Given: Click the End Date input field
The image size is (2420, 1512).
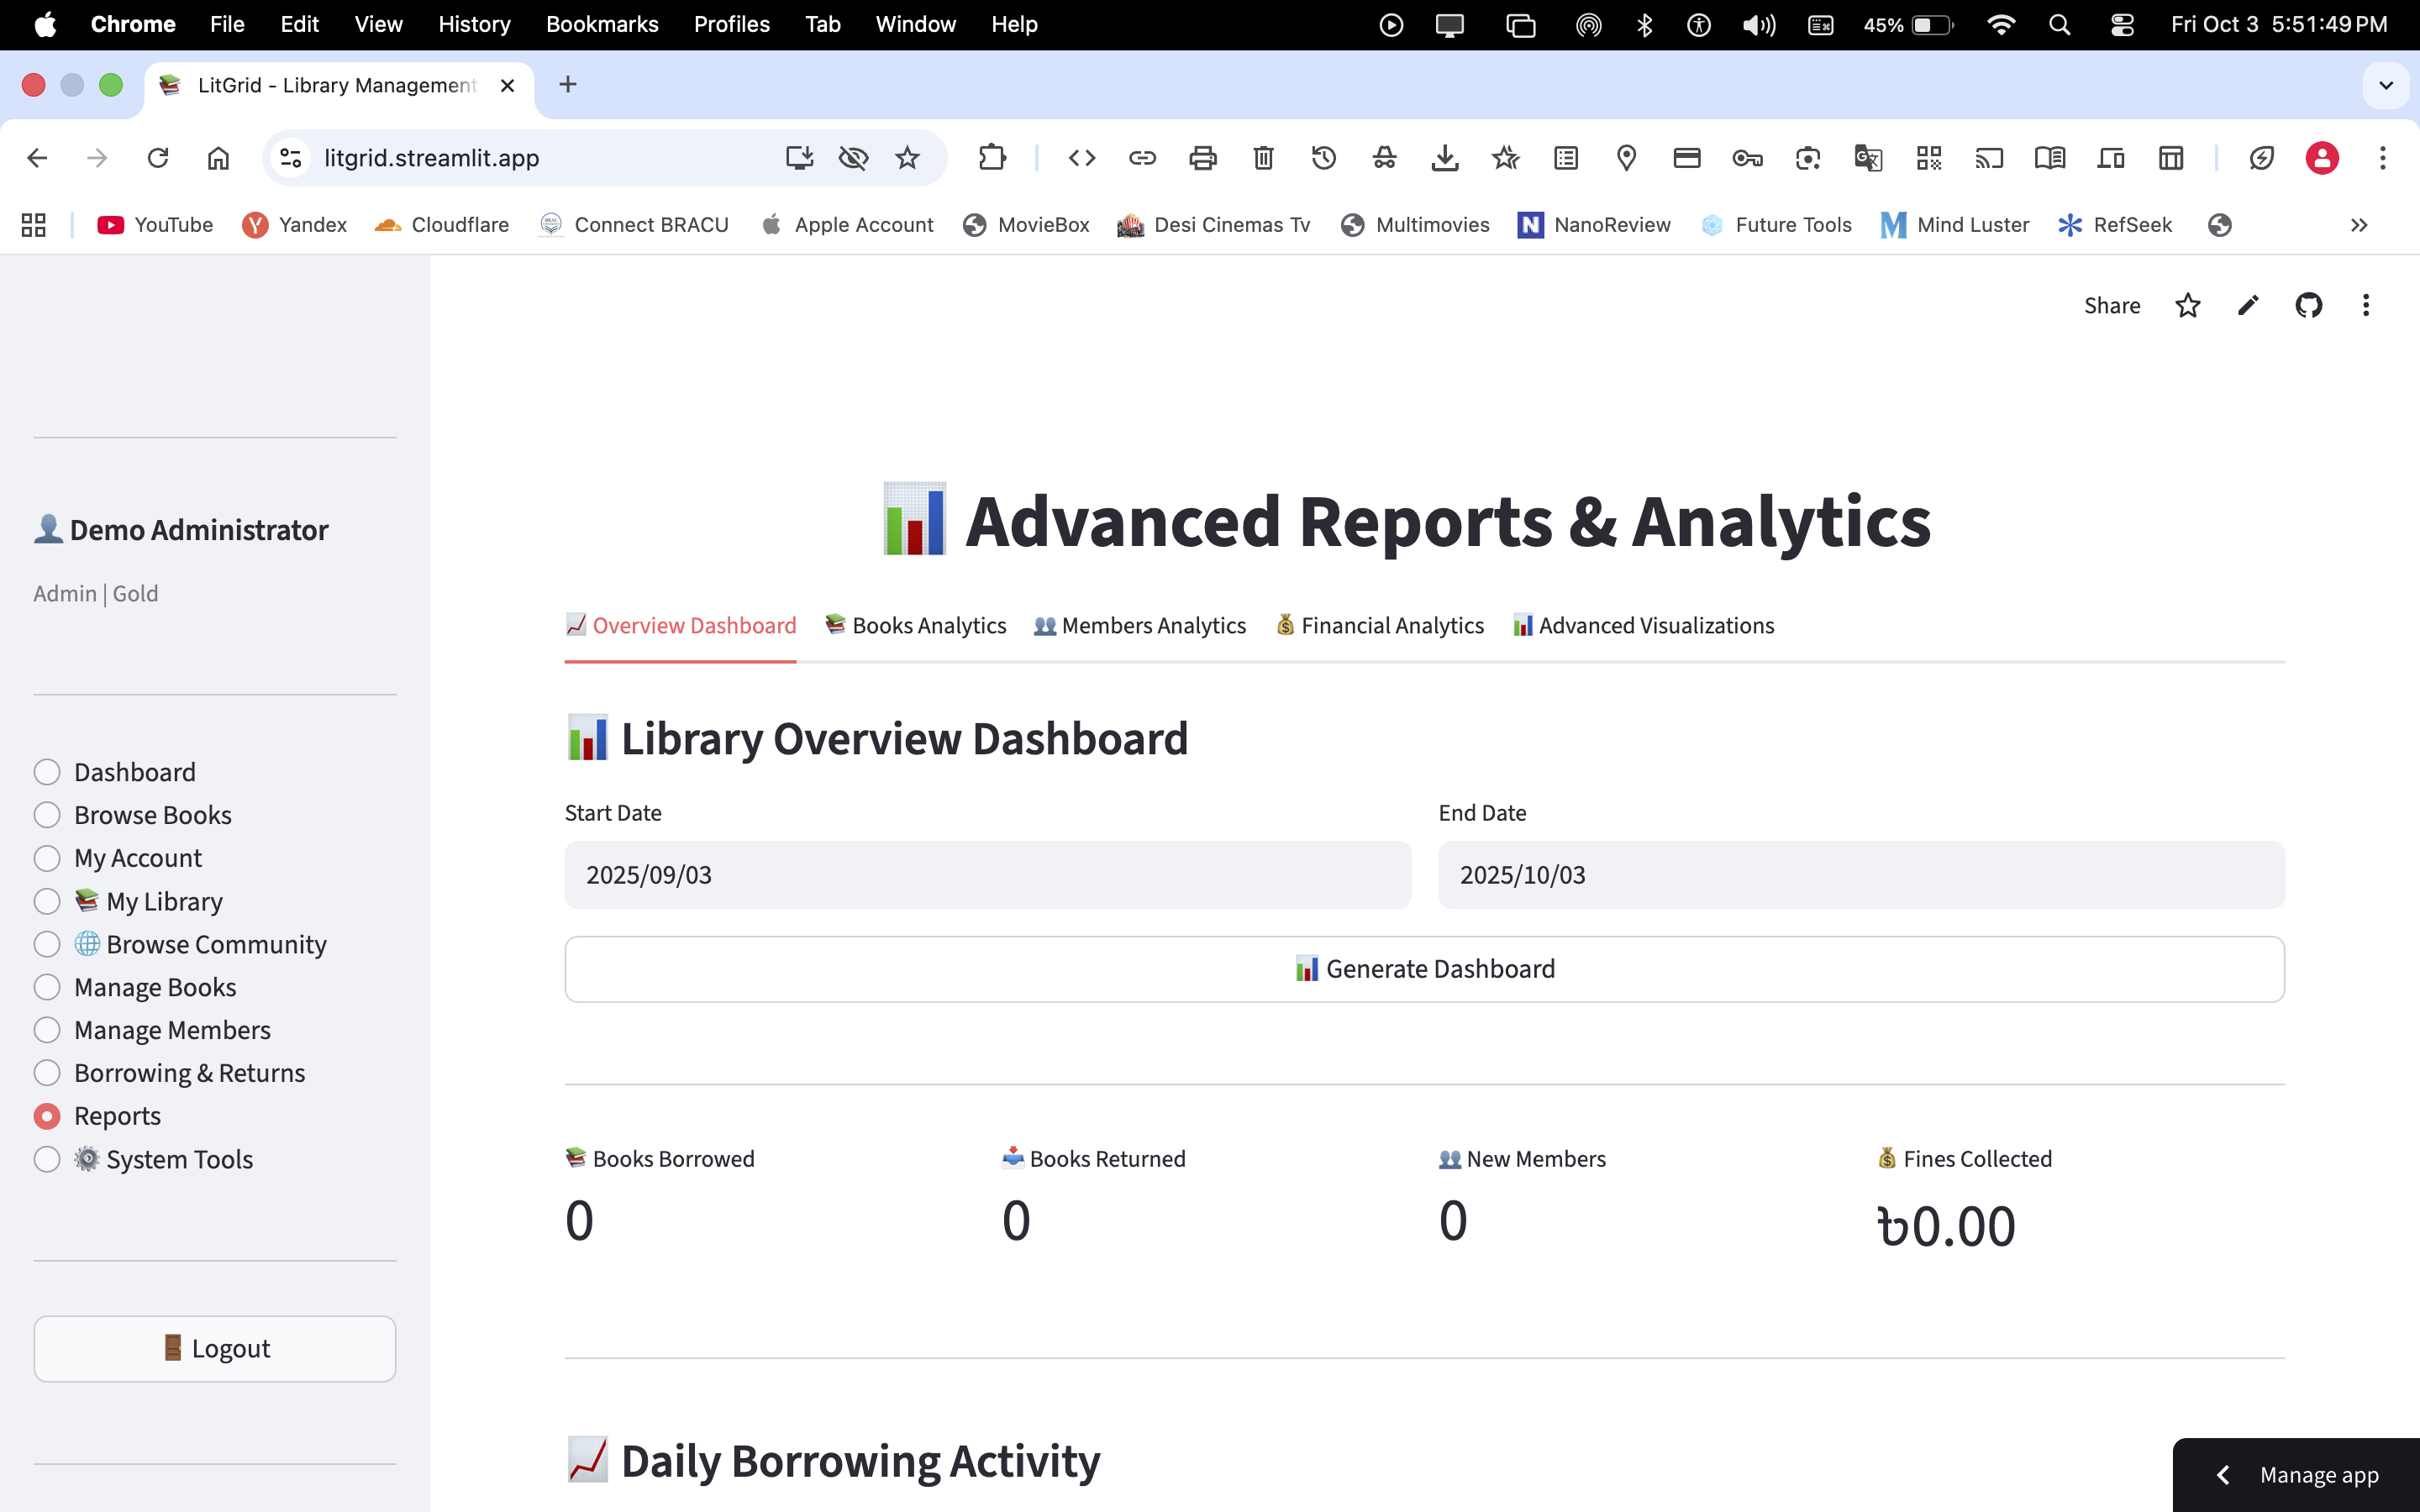Looking at the screenshot, I should coord(1860,875).
